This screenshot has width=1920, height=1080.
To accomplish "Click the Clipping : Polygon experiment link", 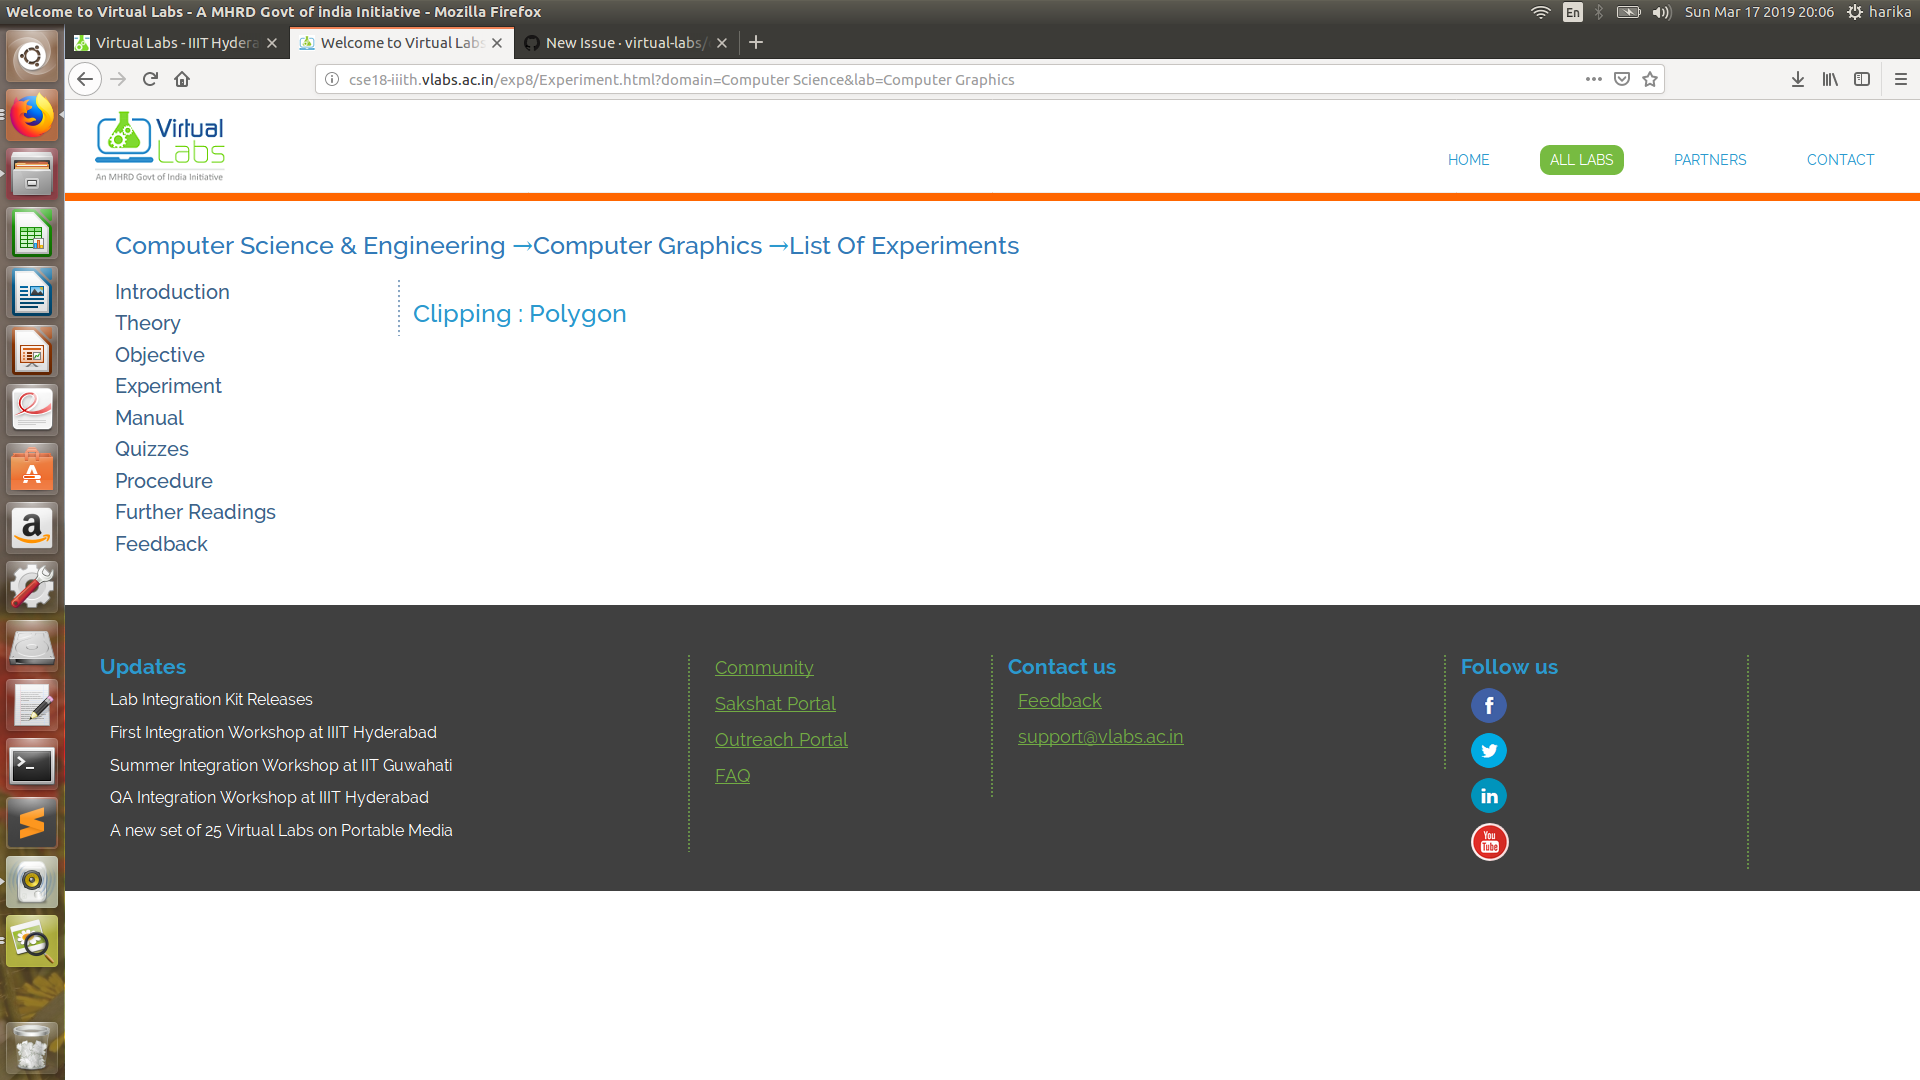I will (x=519, y=313).
